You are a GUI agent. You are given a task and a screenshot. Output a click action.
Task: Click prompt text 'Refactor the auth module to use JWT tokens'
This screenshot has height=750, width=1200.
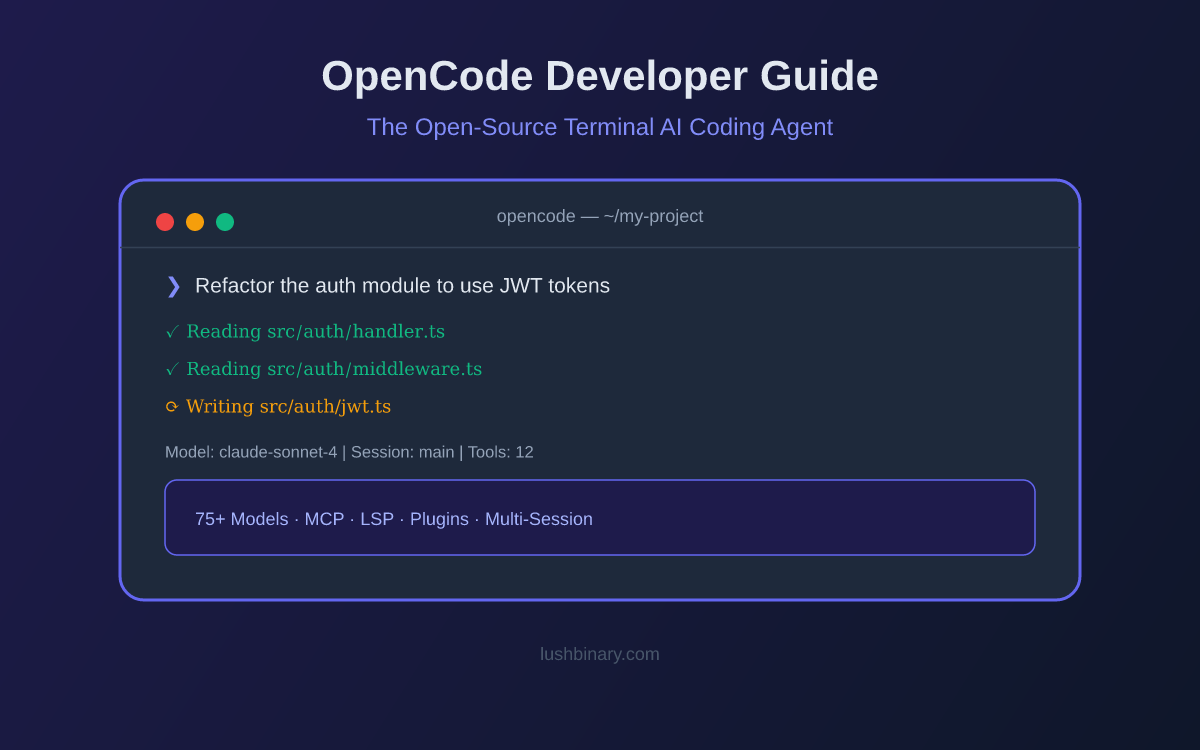[x=402, y=286]
